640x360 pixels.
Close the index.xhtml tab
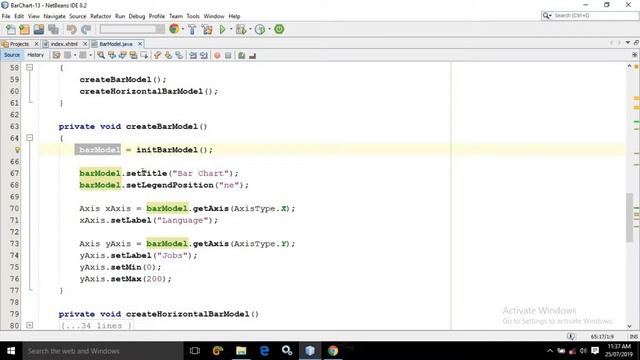click(85, 44)
